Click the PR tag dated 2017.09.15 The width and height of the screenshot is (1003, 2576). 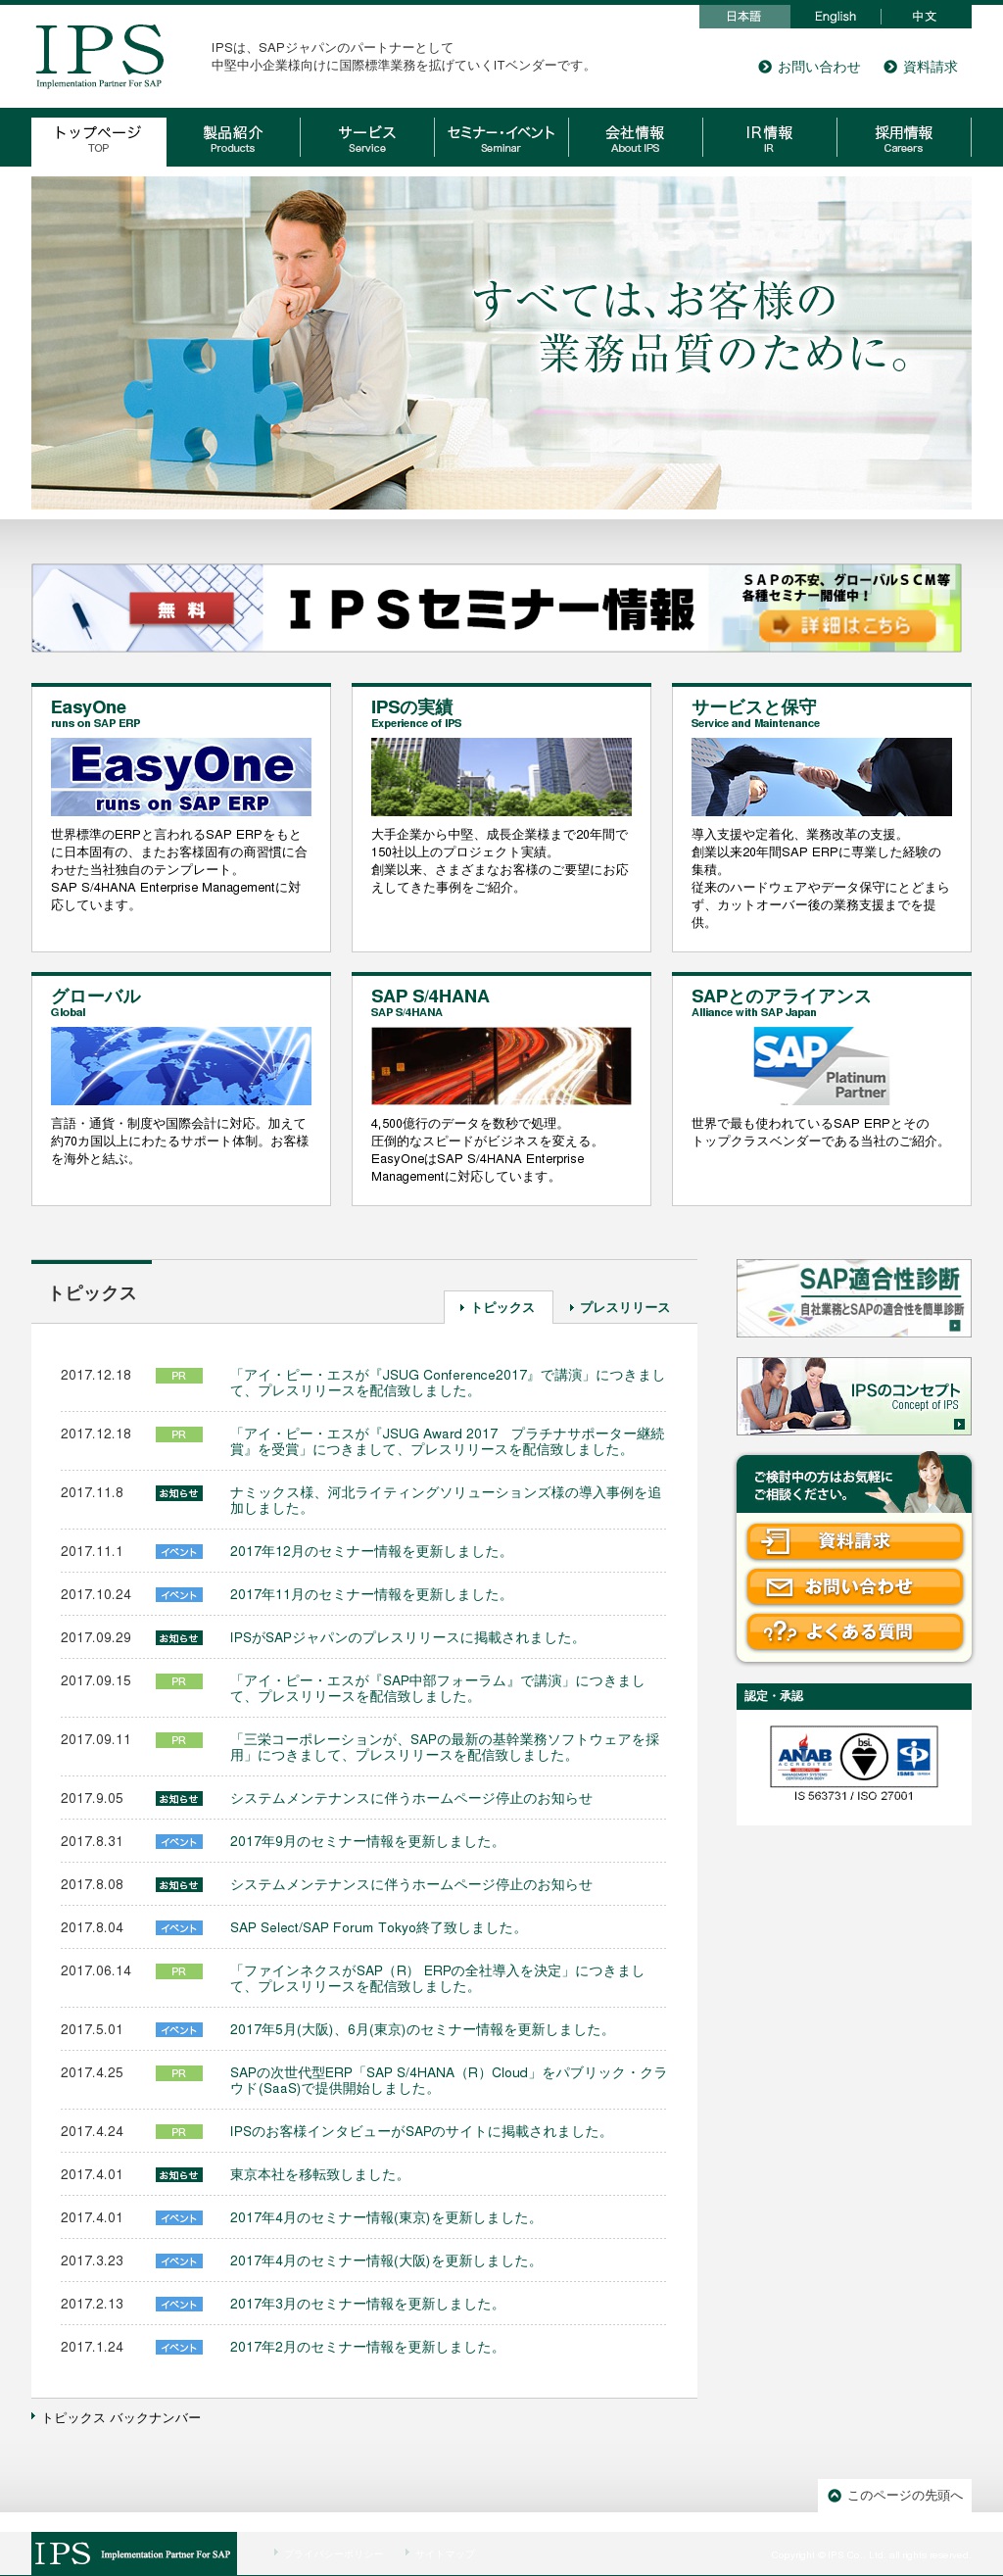(x=179, y=1681)
